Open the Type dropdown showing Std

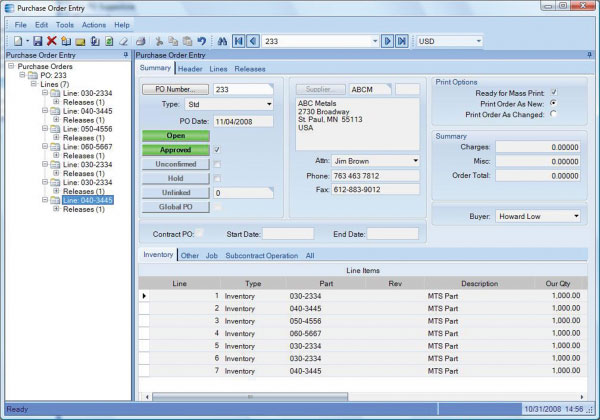(x=243, y=104)
